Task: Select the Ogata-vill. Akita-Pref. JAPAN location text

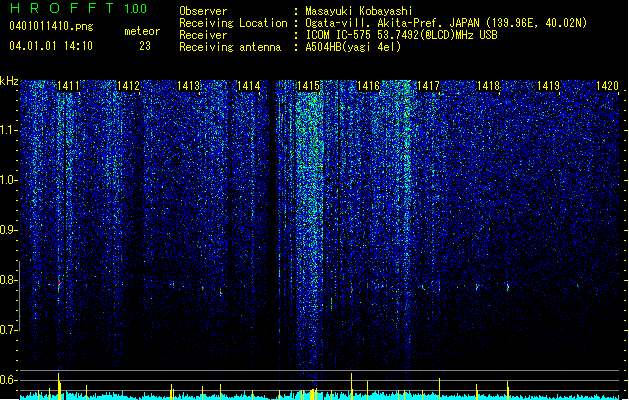Action: 446,23
